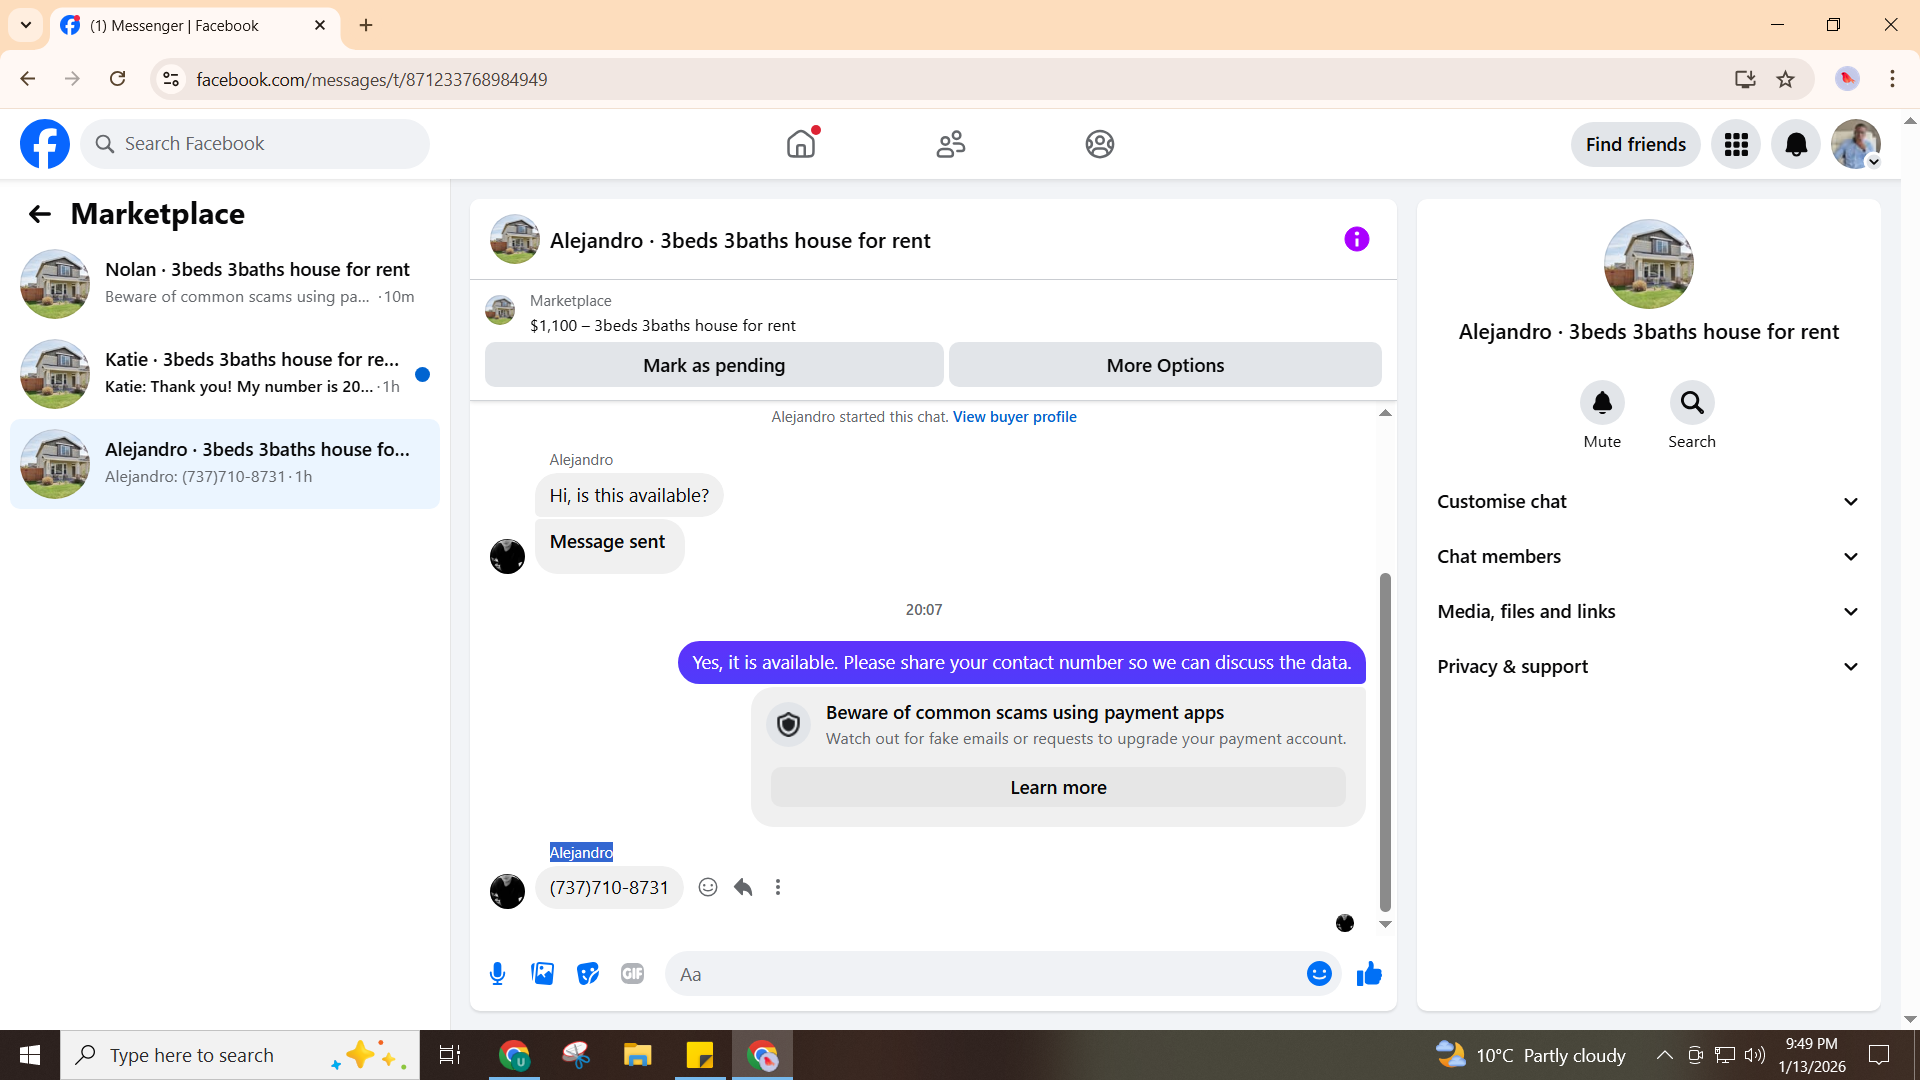This screenshot has height=1080, width=1920.
Task: Open the sticker picker icon
Action: click(588, 974)
